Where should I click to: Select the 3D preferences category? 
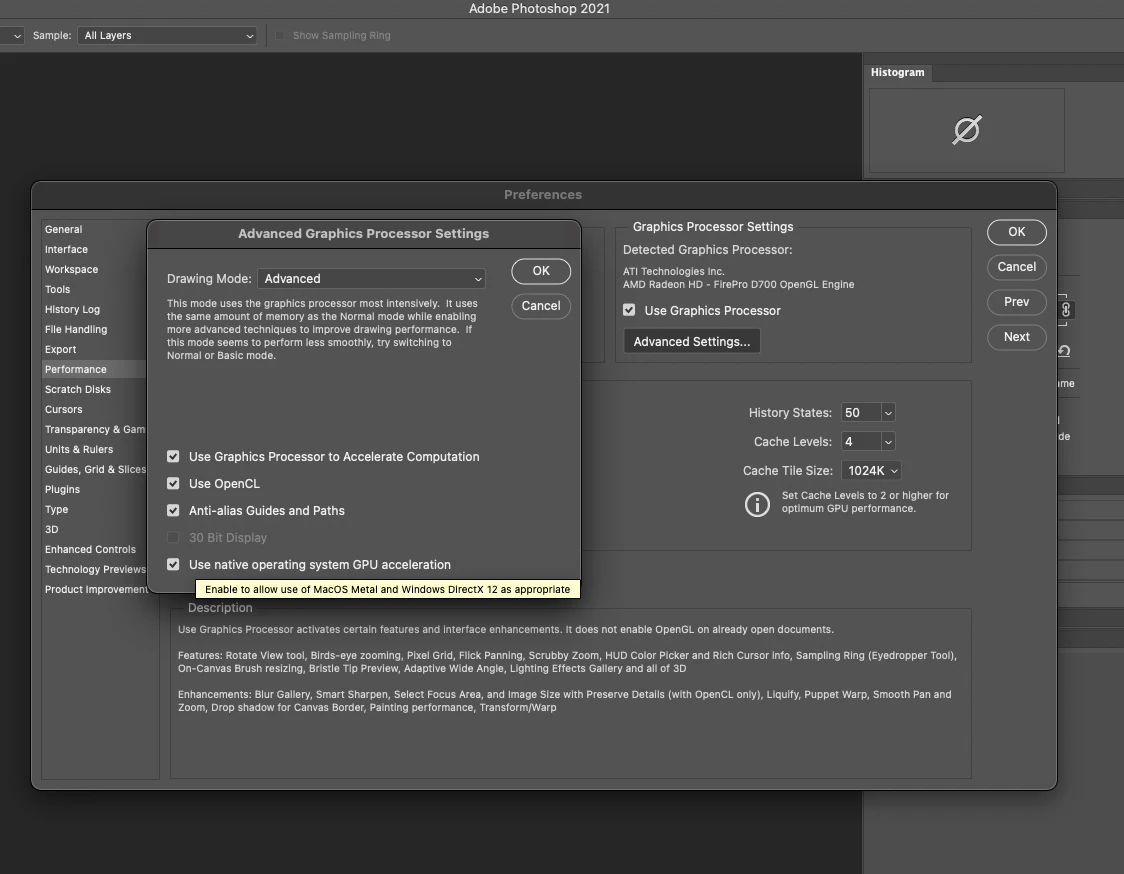click(x=52, y=530)
